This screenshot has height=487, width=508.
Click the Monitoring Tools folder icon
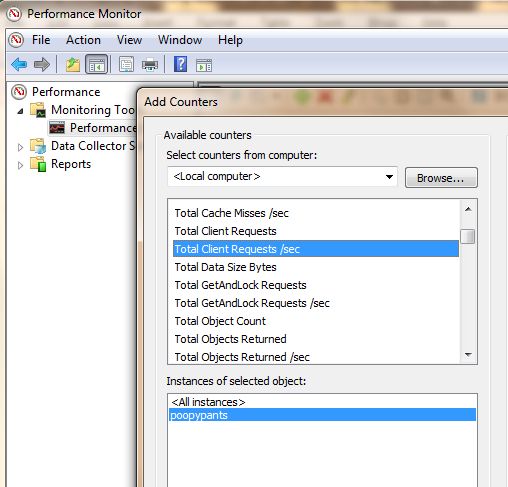38,110
